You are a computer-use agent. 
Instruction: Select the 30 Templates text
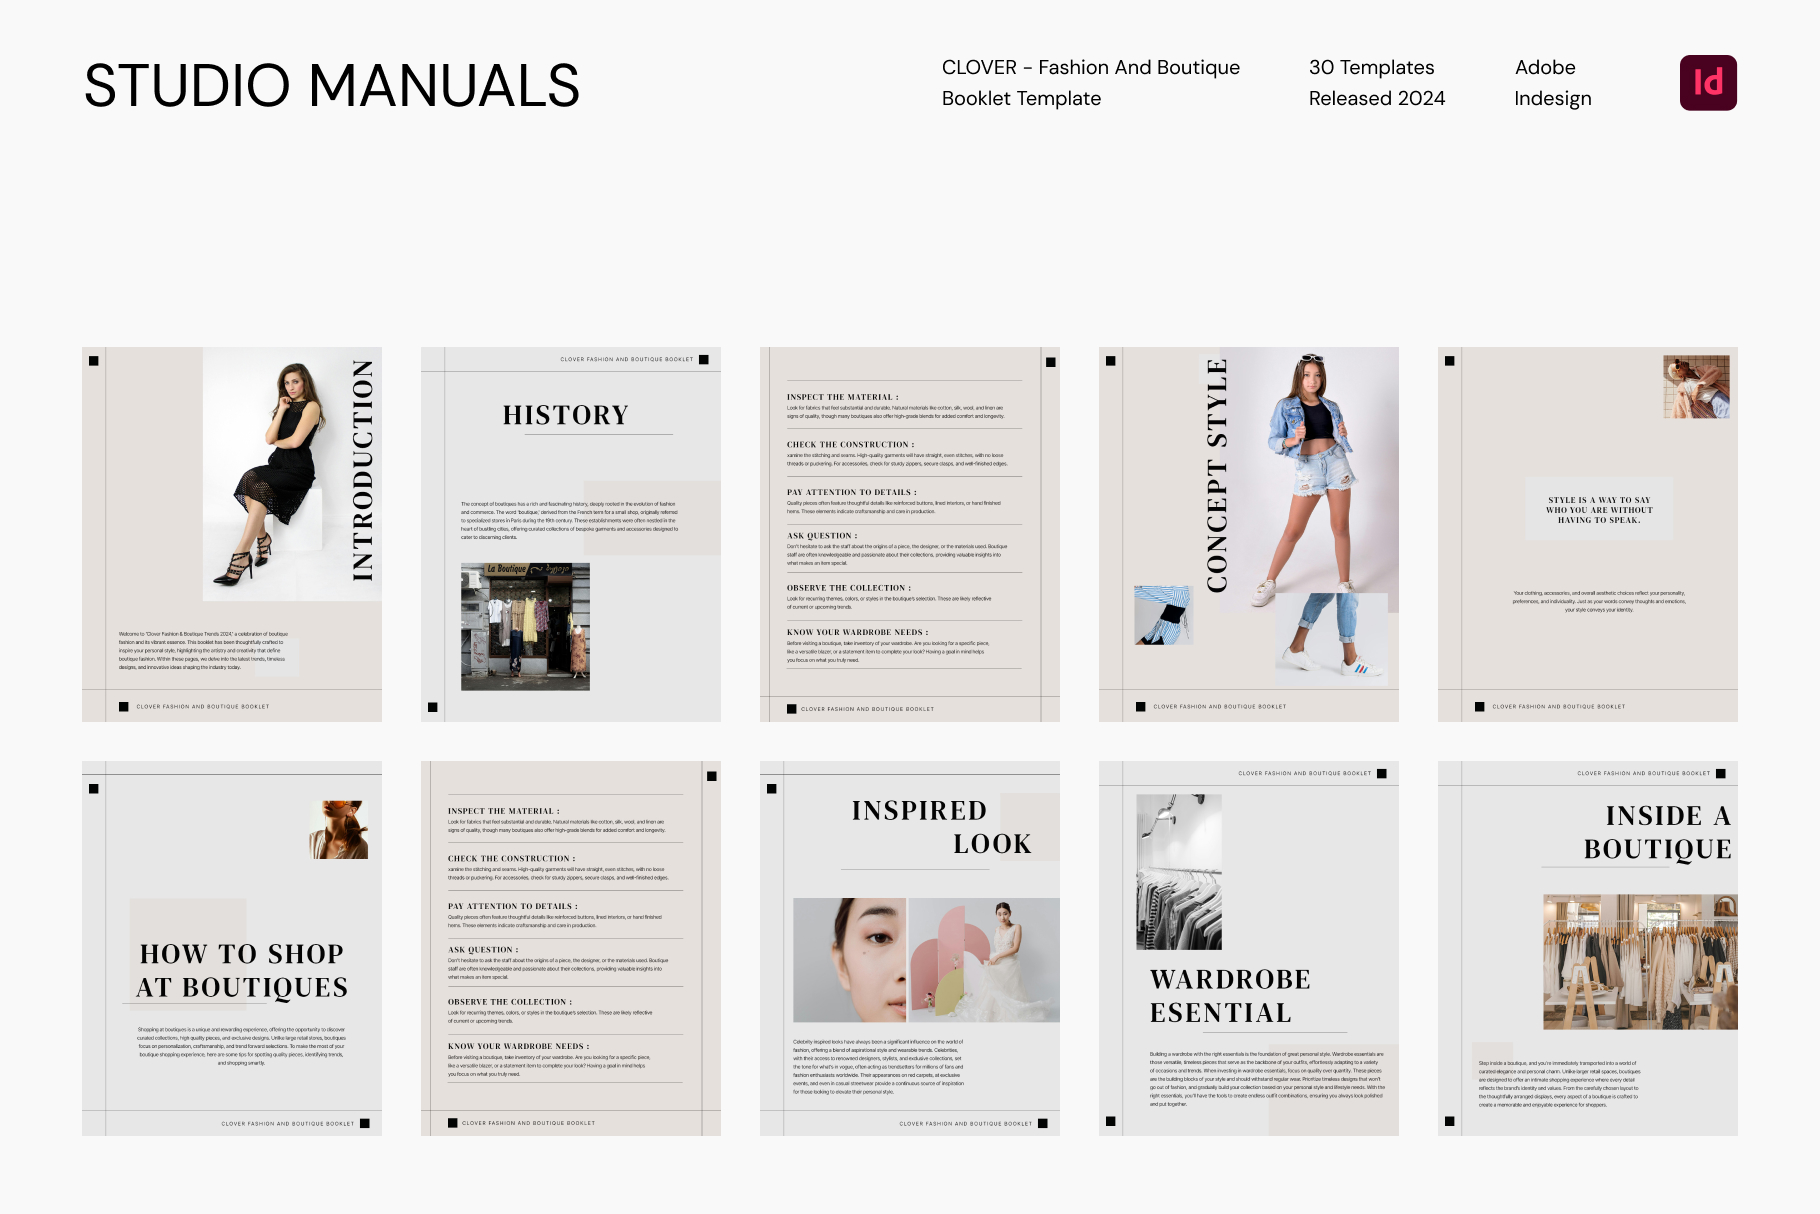(1371, 67)
